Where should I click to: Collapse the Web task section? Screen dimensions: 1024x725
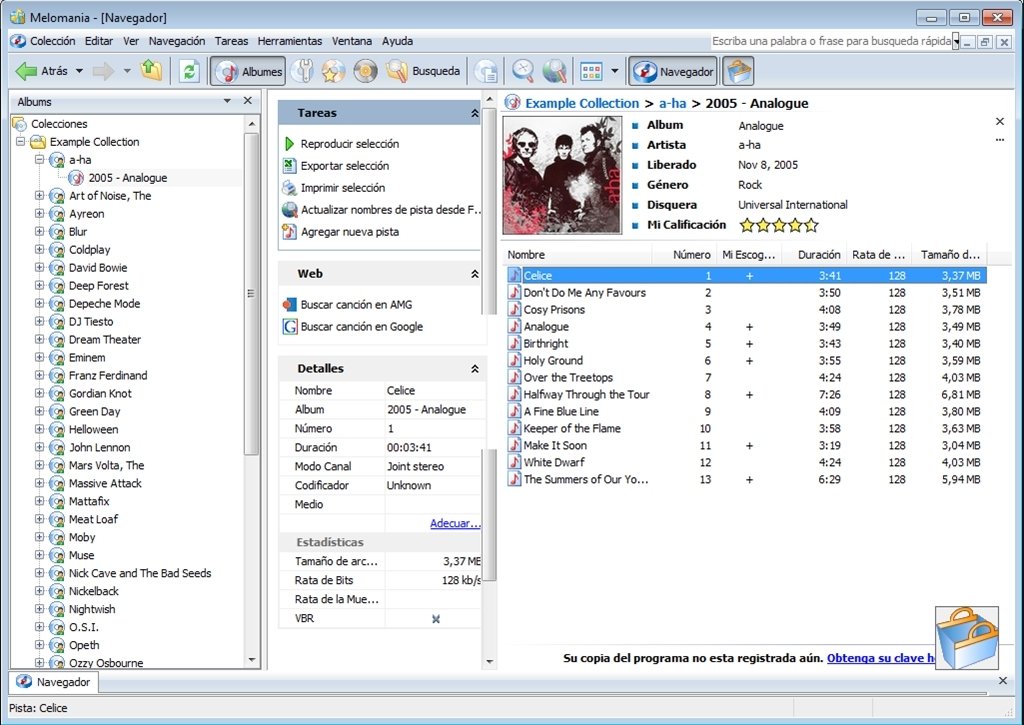coord(475,274)
